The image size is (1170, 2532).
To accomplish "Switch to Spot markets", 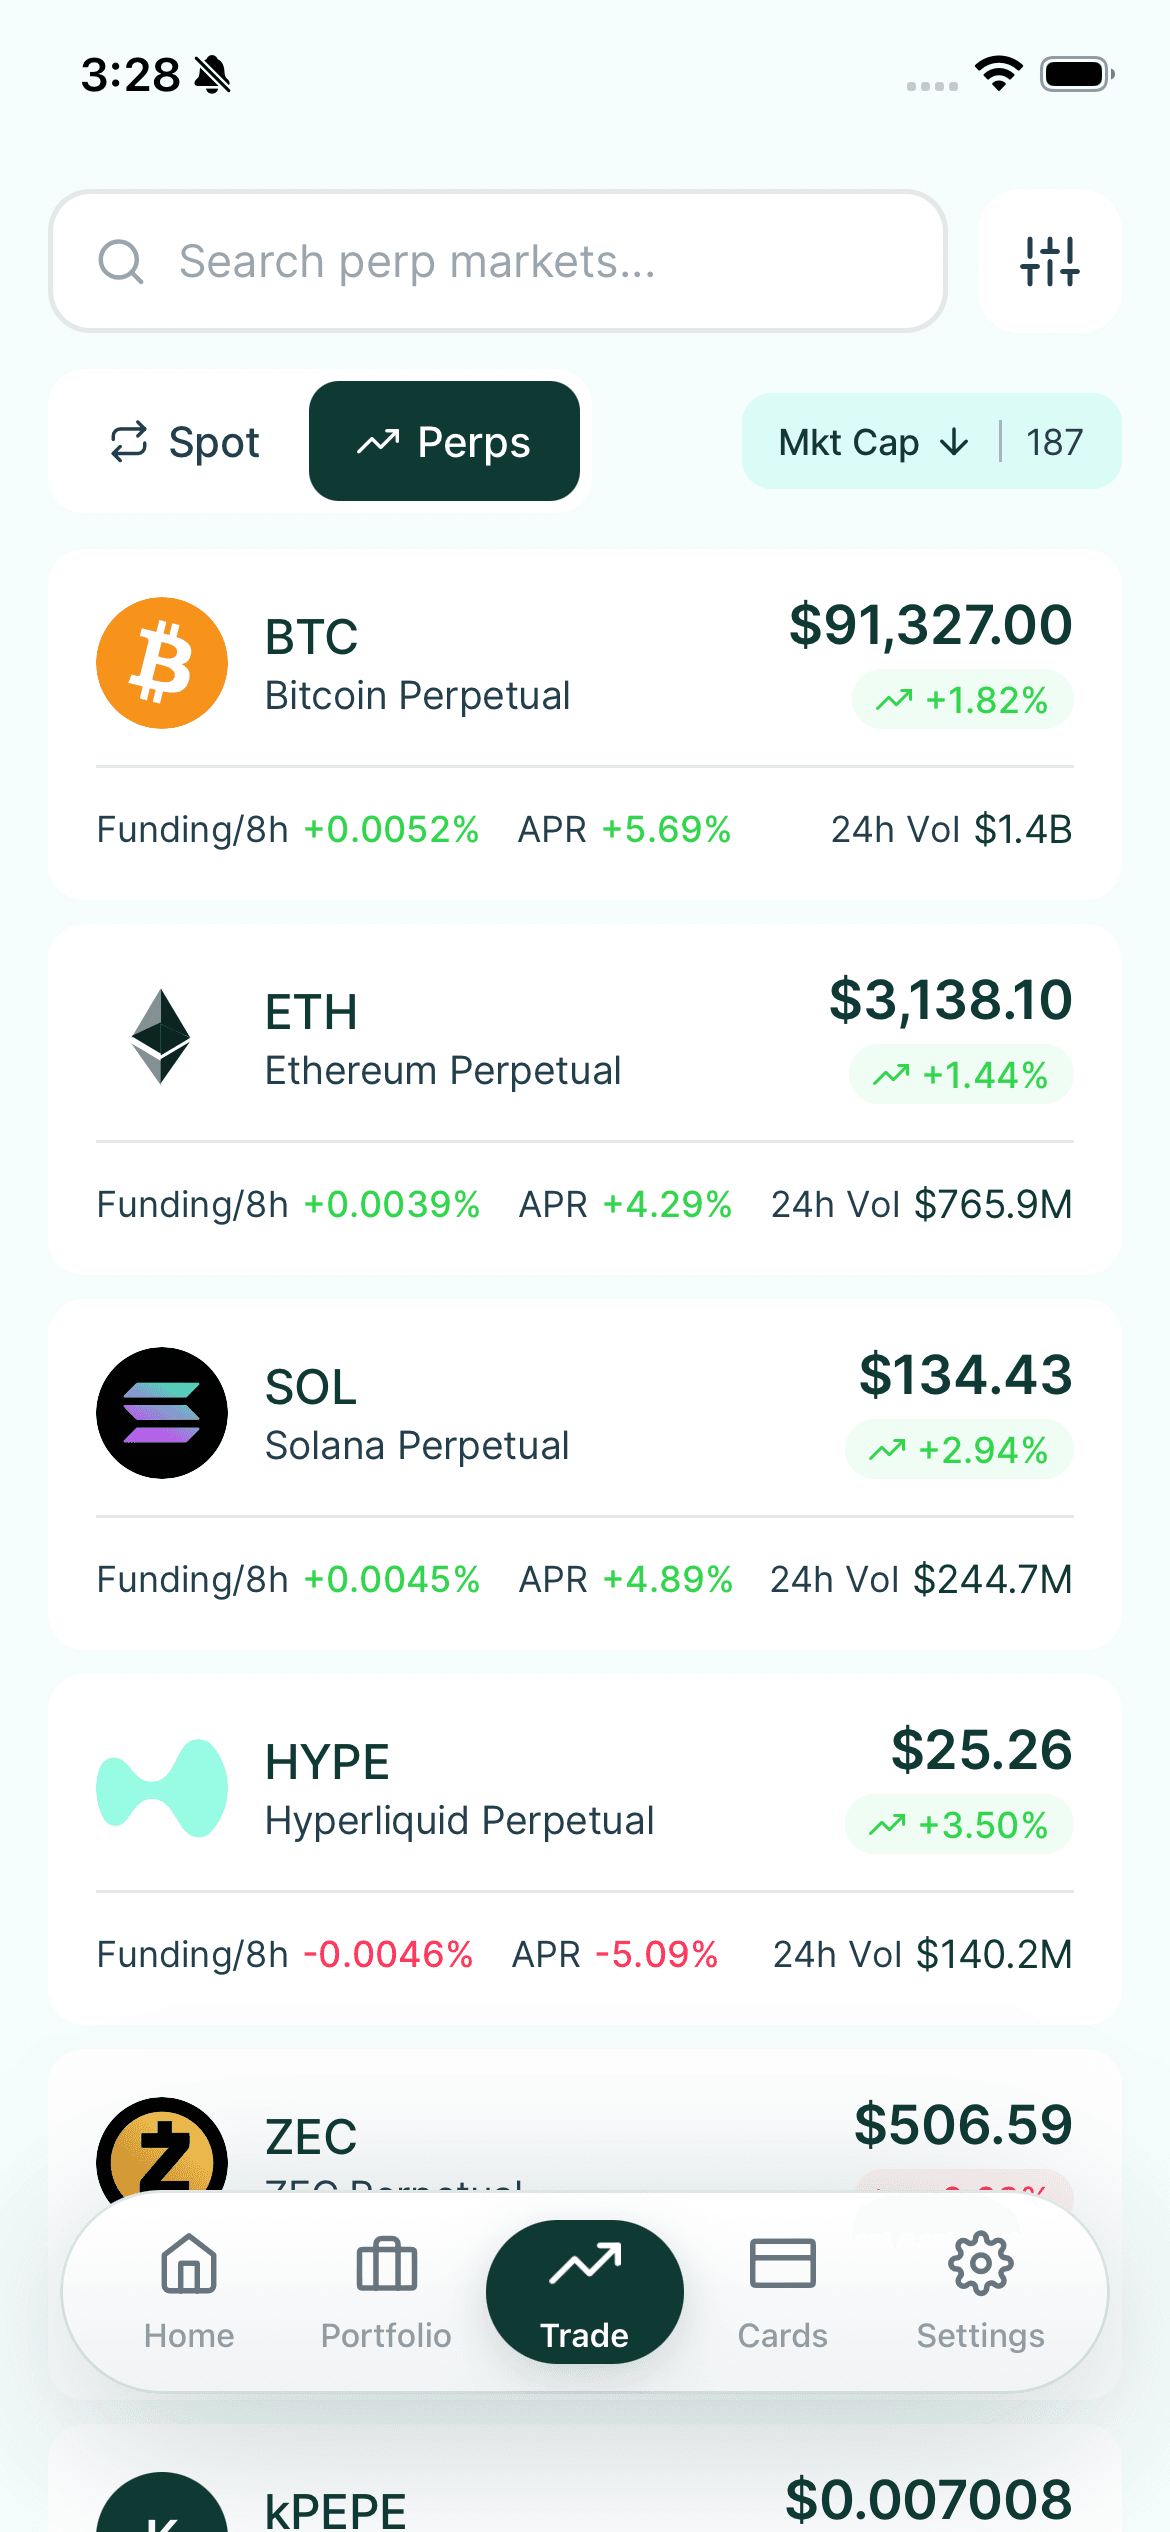I will click(185, 442).
